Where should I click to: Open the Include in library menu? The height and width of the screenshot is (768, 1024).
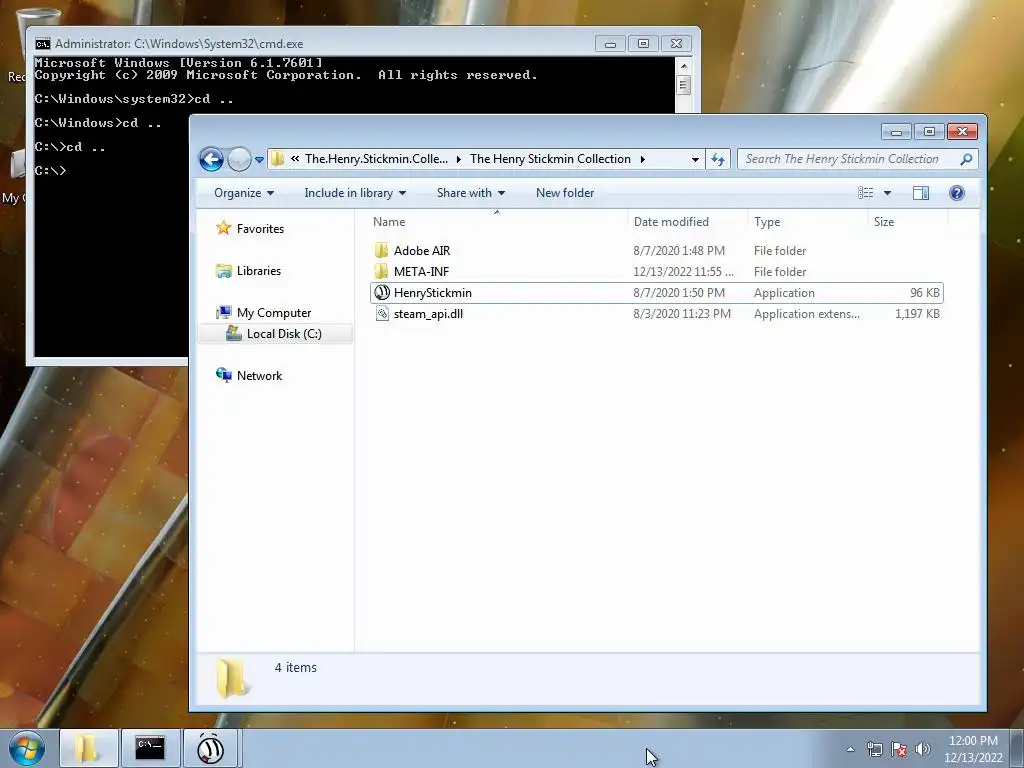(x=355, y=193)
